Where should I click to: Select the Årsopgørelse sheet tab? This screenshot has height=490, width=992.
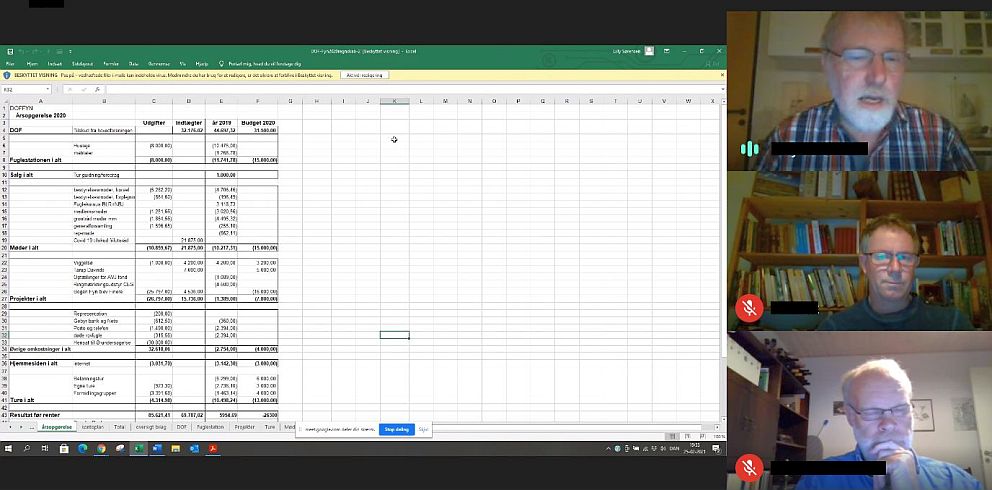57,427
